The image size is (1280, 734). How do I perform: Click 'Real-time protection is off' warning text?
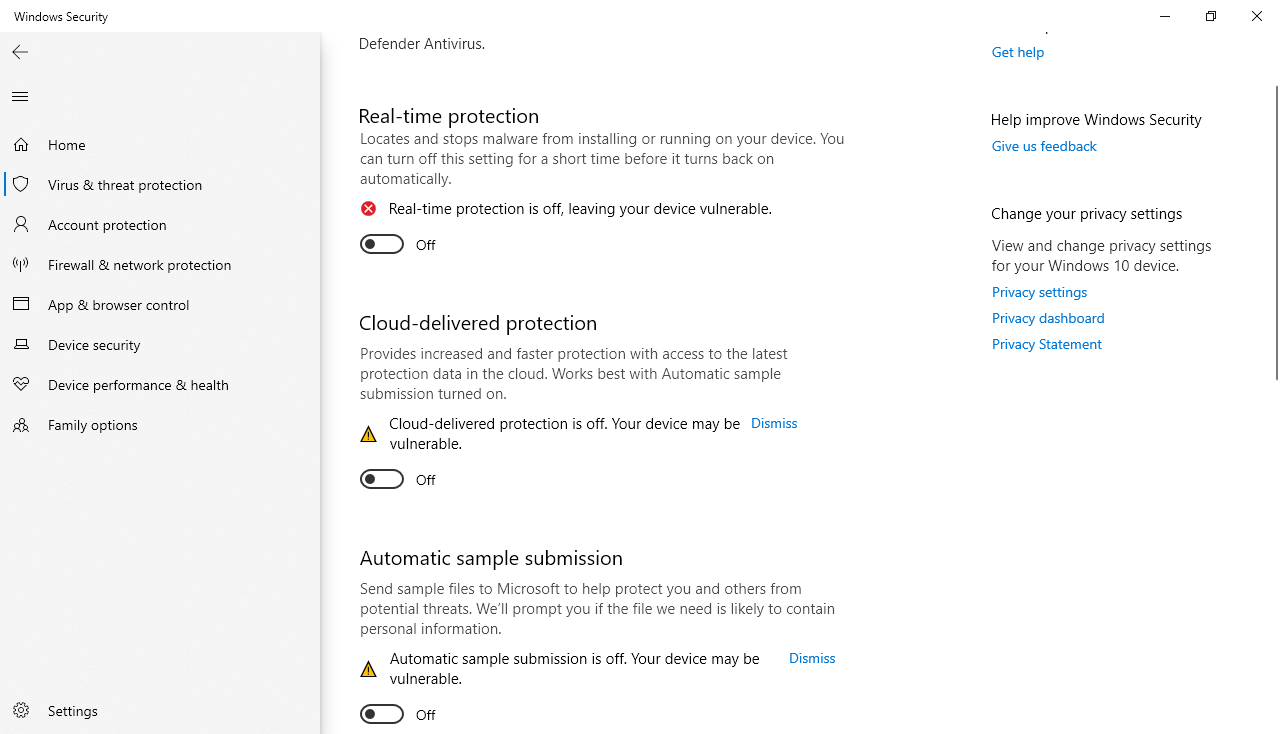click(580, 209)
